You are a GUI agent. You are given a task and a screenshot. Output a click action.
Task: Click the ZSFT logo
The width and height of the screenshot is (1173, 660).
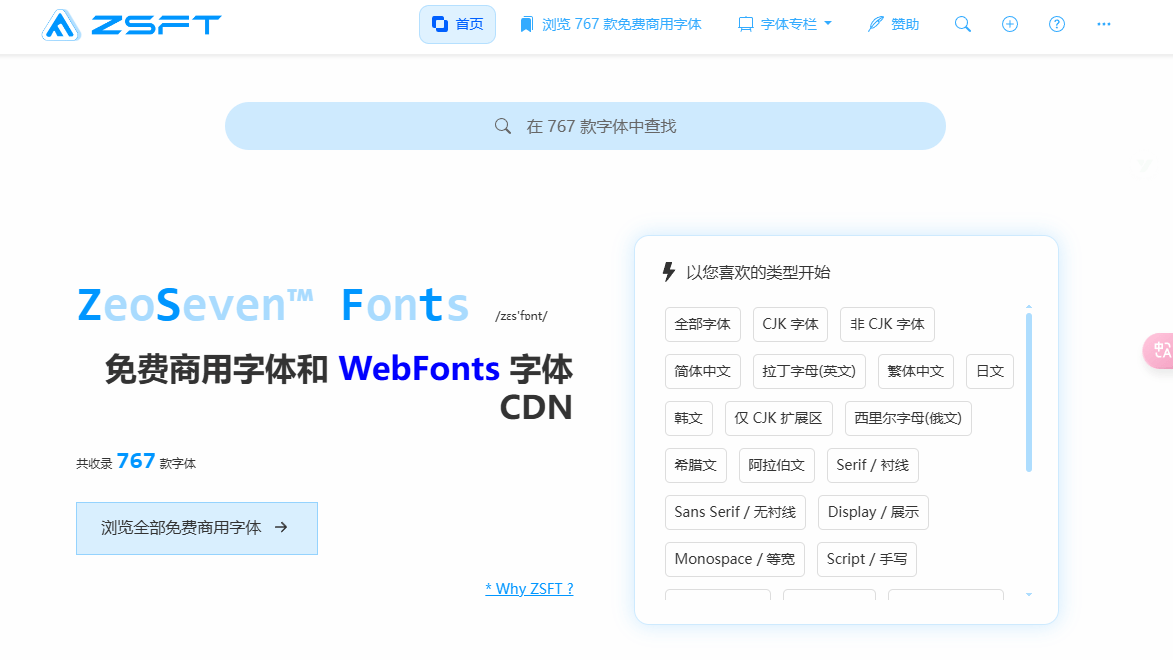[131, 24]
